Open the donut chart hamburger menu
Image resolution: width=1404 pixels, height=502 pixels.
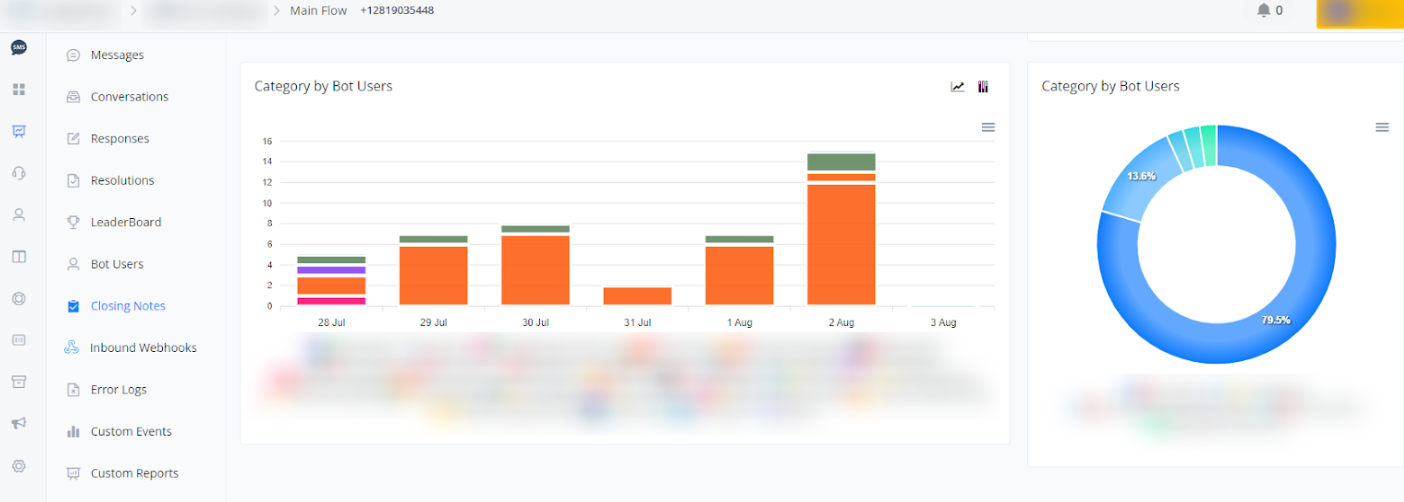[1382, 127]
